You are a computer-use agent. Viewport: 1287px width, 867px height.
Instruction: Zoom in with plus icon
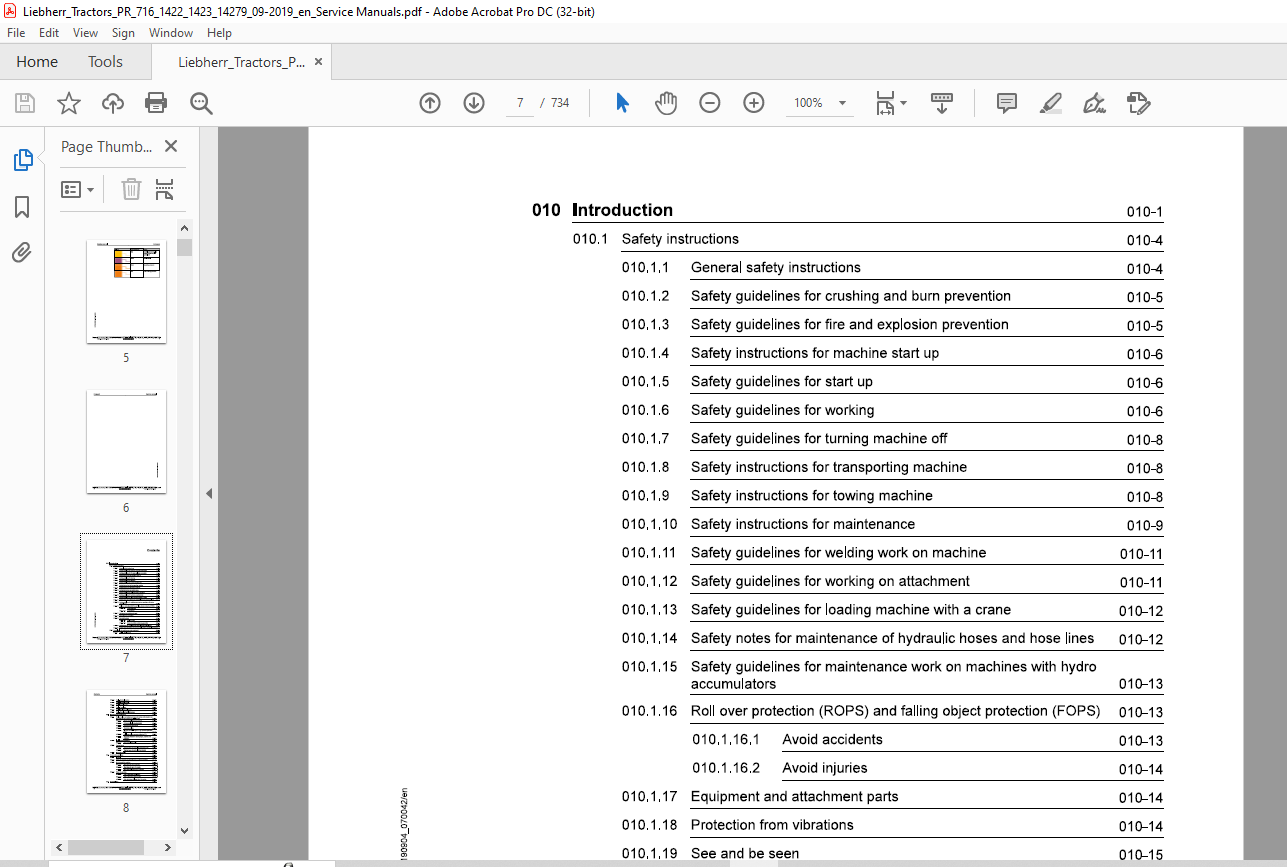(754, 103)
